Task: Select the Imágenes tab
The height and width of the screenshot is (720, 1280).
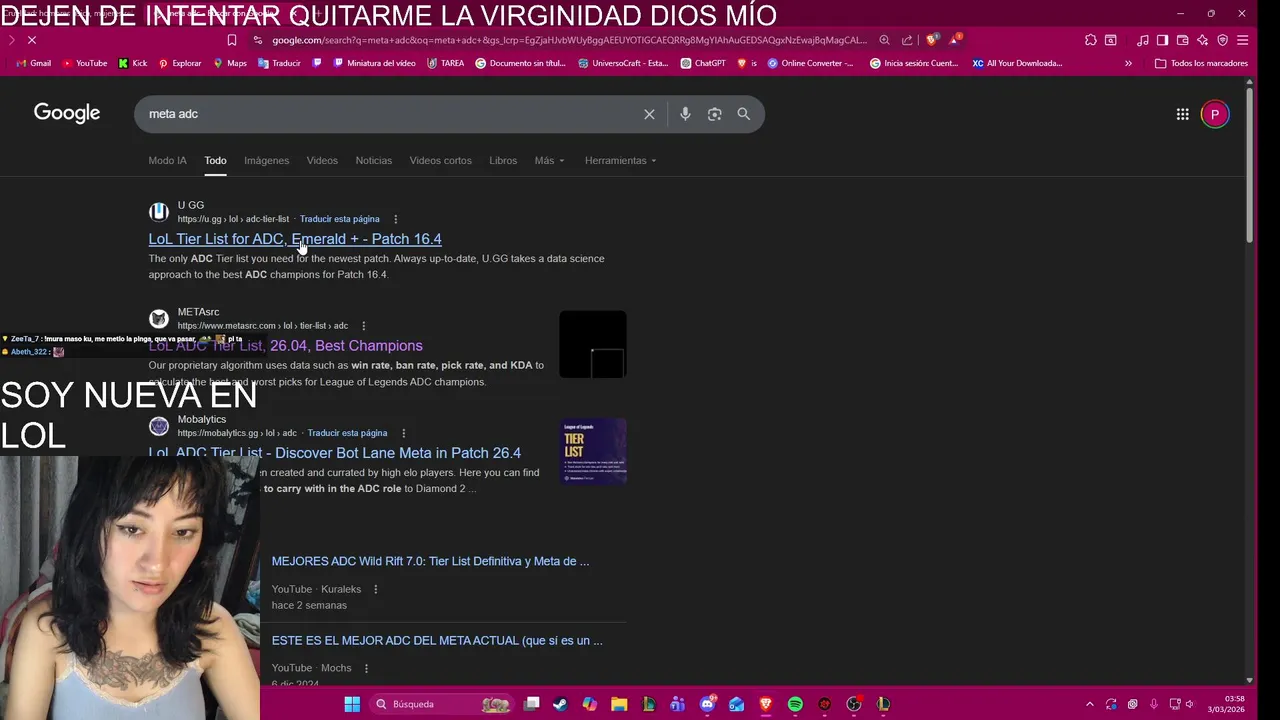Action: tap(266, 160)
